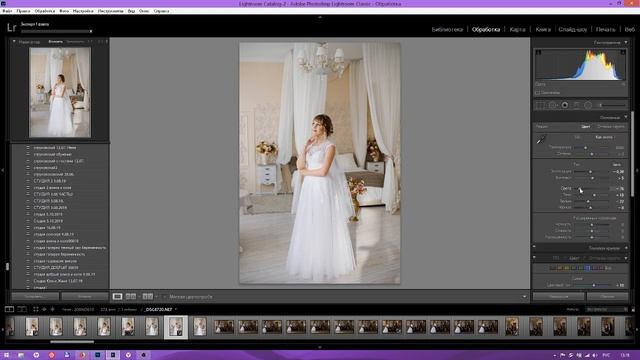The width and height of the screenshot is (640, 360).
Task: Expand the Тоновая кривая panel
Action: pyautogui.click(x=626, y=248)
